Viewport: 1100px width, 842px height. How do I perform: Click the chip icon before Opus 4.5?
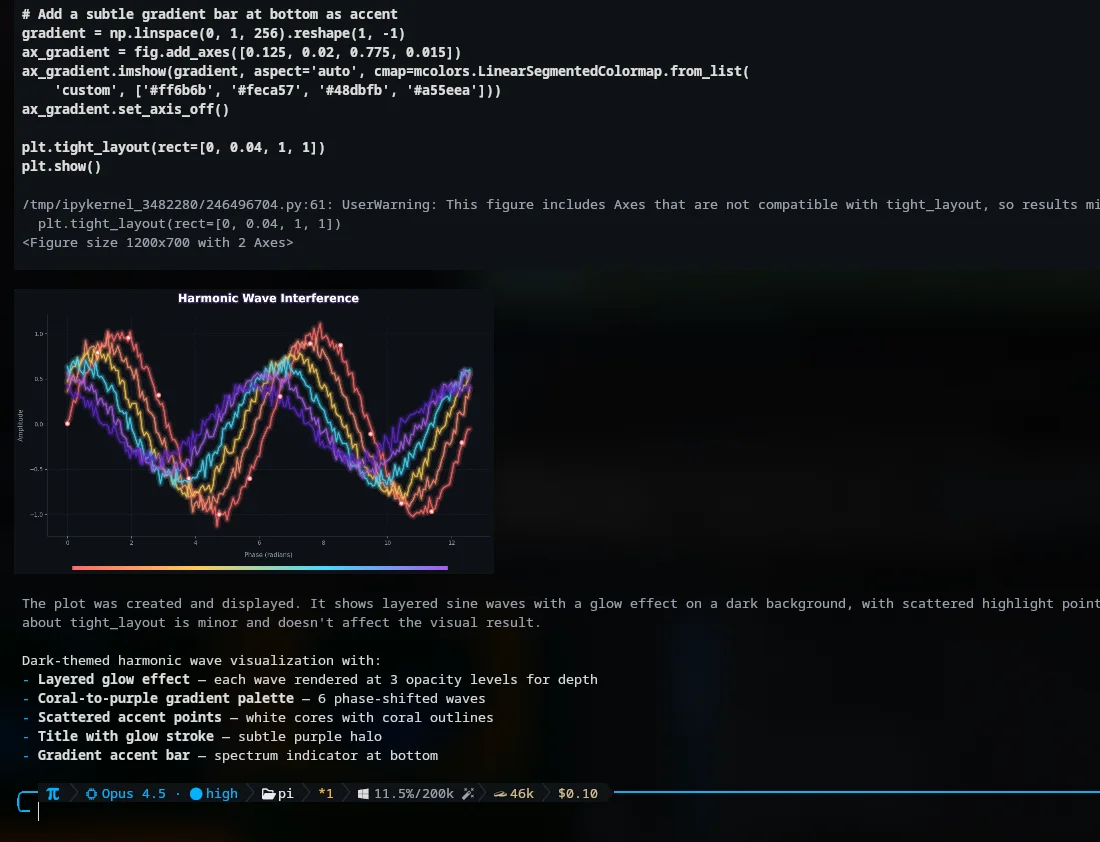click(x=92, y=794)
